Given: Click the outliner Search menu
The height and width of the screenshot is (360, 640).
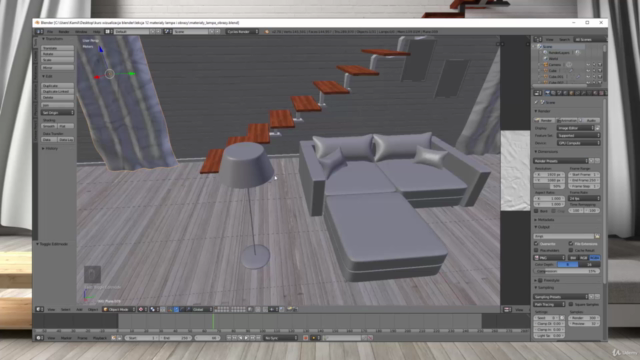Looking at the screenshot, I should (x=564, y=39).
